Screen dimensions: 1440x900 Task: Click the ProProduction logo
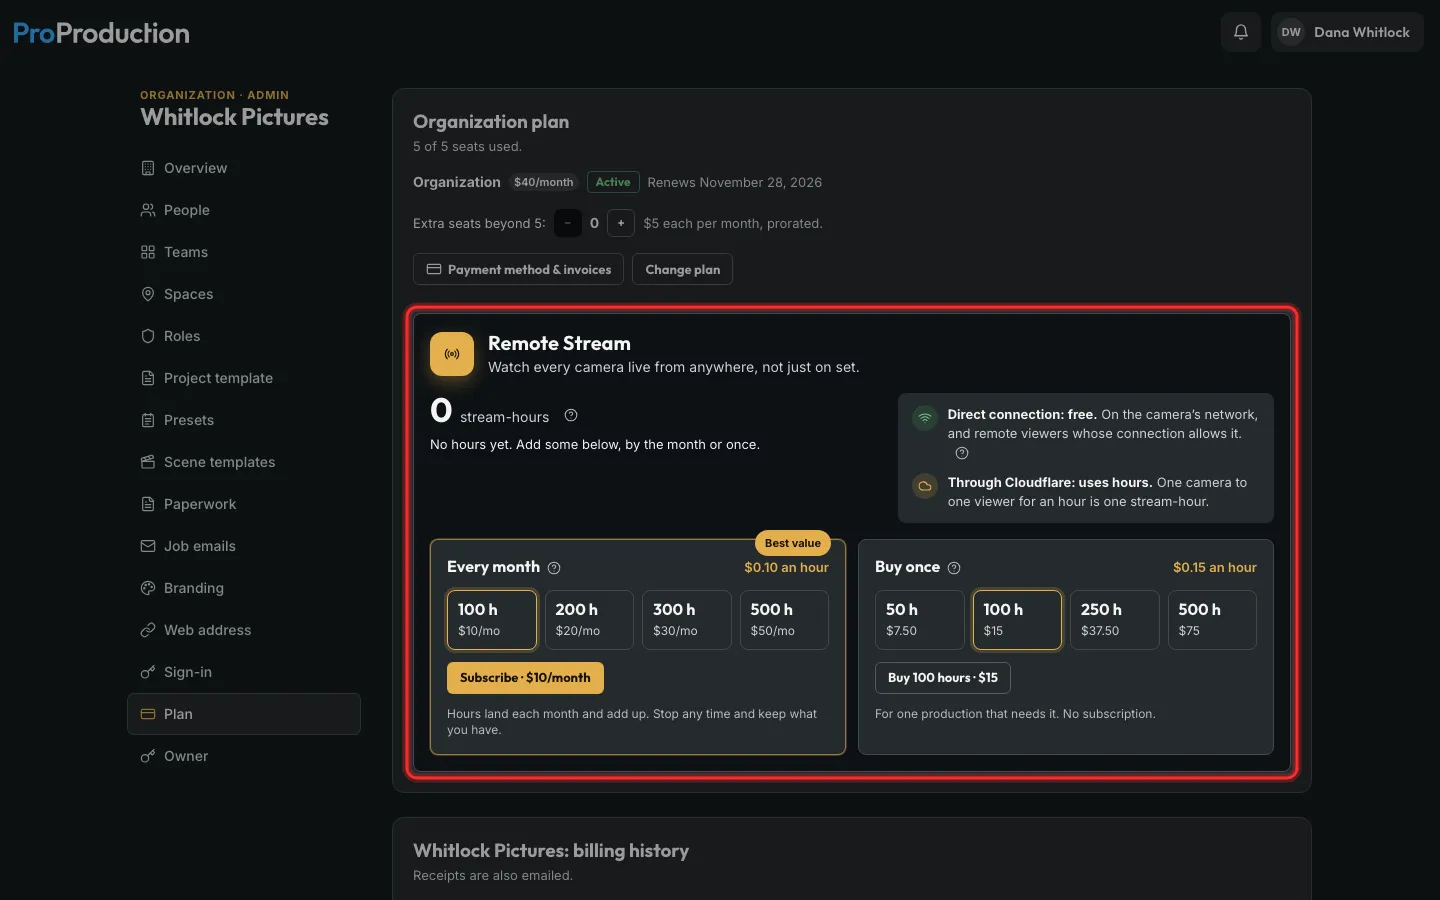pos(101,33)
